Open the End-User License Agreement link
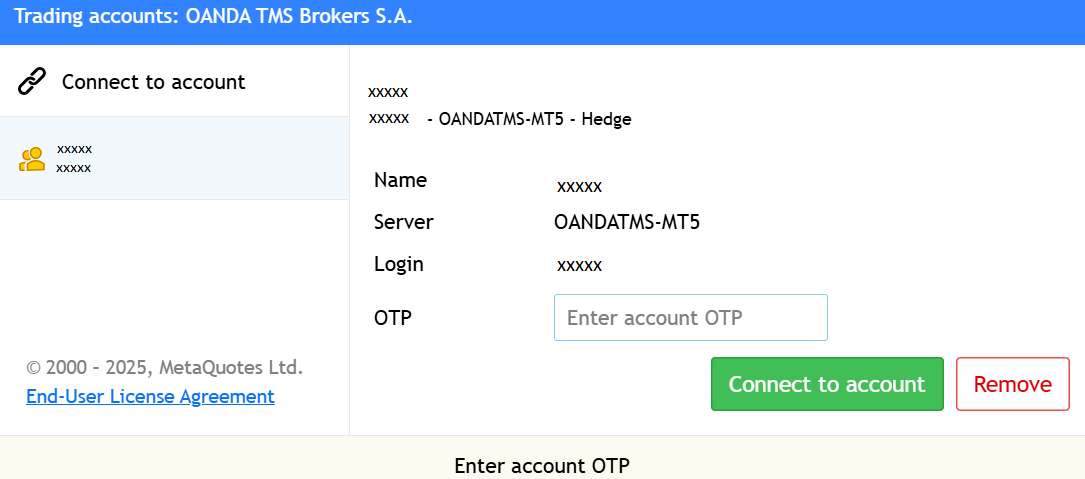The height and width of the screenshot is (479, 1085). pyautogui.click(x=150, y=397)
